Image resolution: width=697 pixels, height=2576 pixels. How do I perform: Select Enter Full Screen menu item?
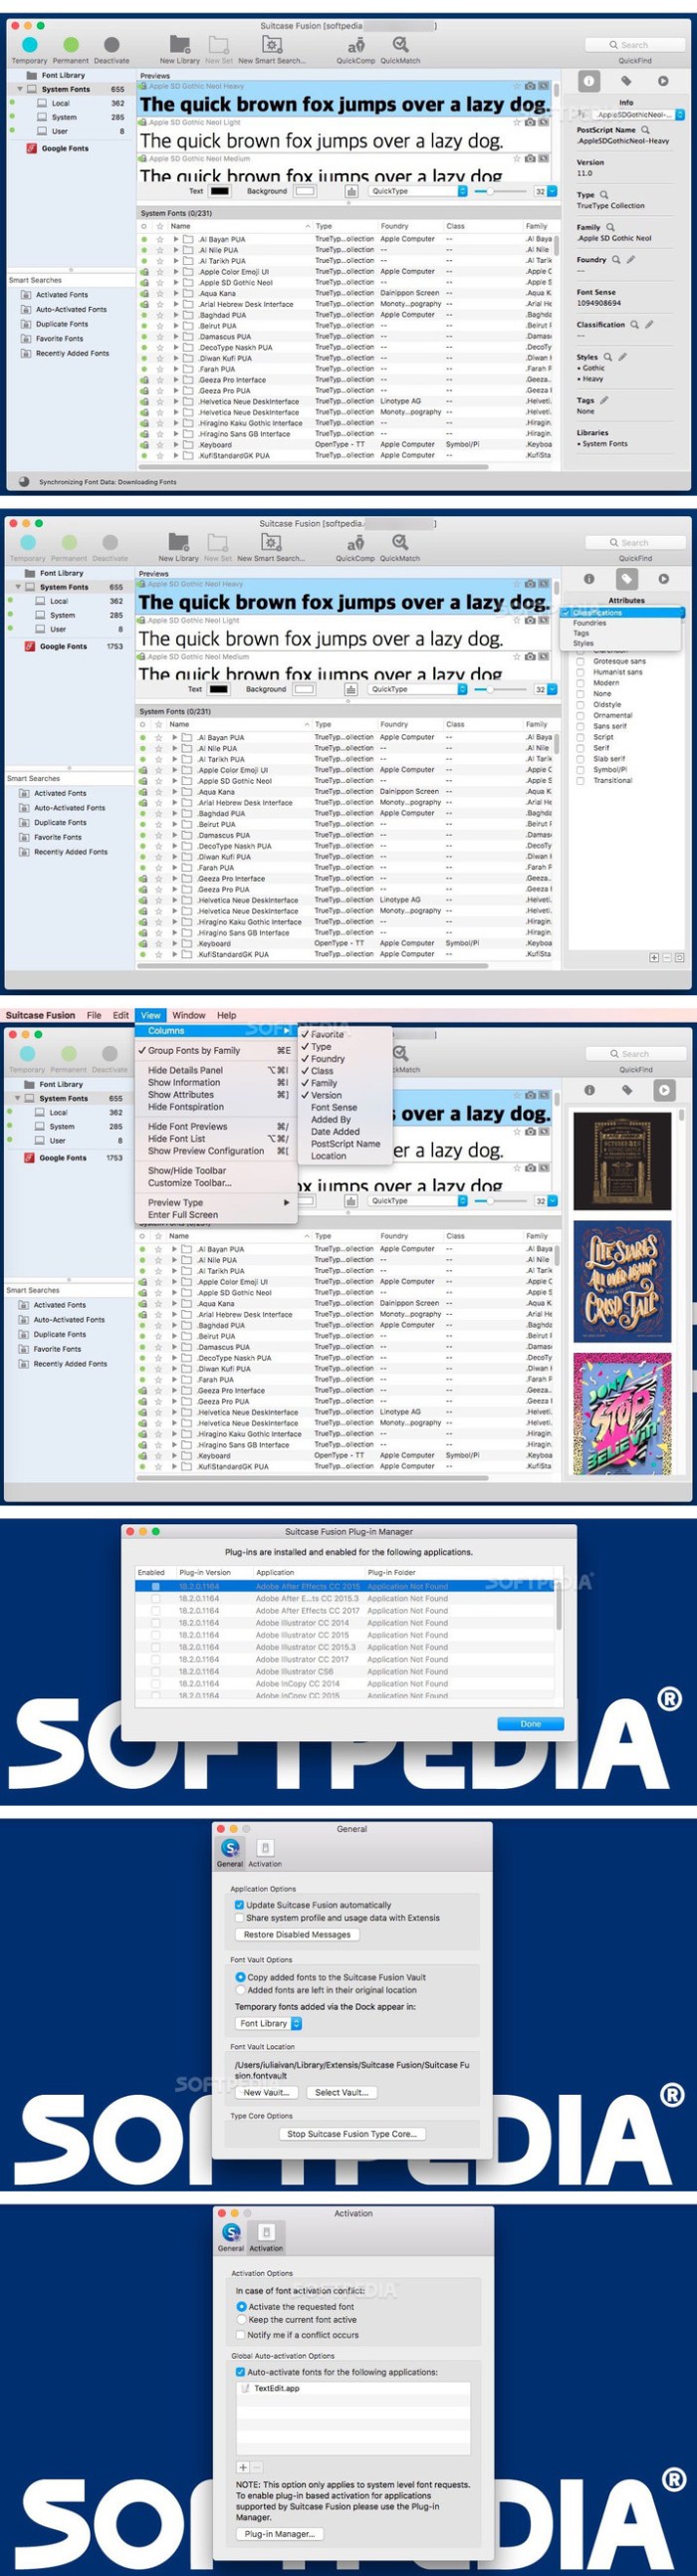(218, 1215)
